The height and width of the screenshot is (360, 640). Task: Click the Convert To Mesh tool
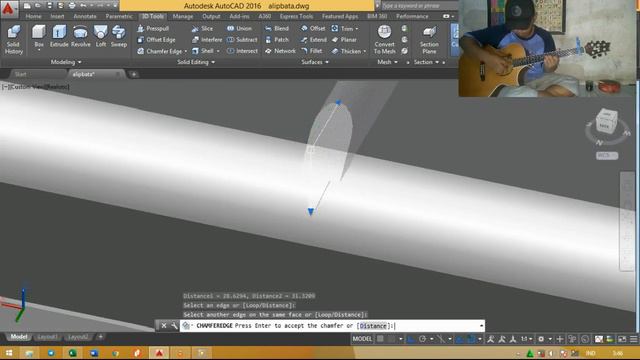click(384, 40)
